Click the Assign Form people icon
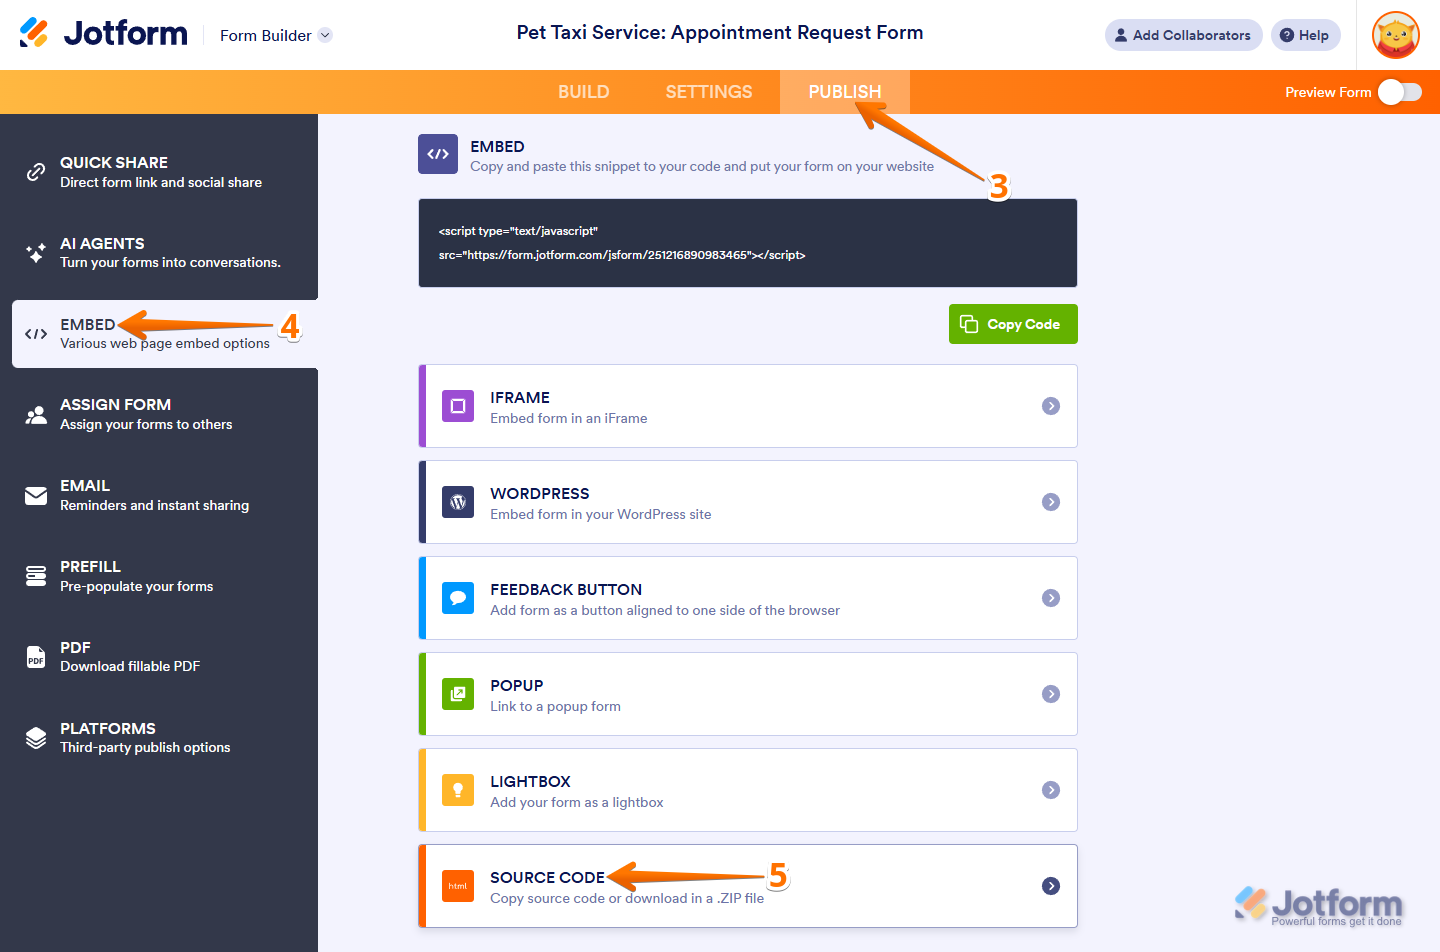The image size is (1440, 952). point(36,414)
